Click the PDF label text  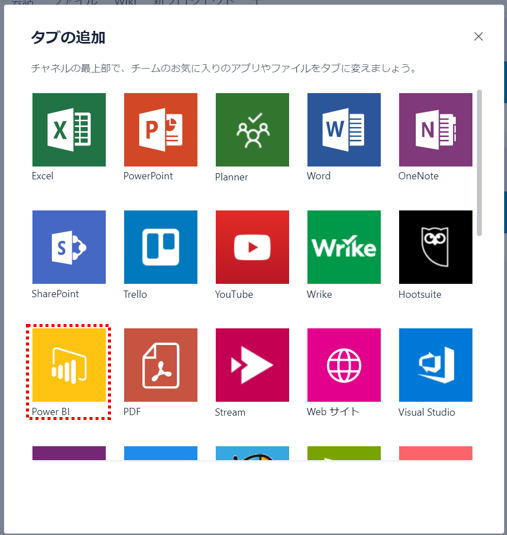pyautogui.click(x=132, y=411)
